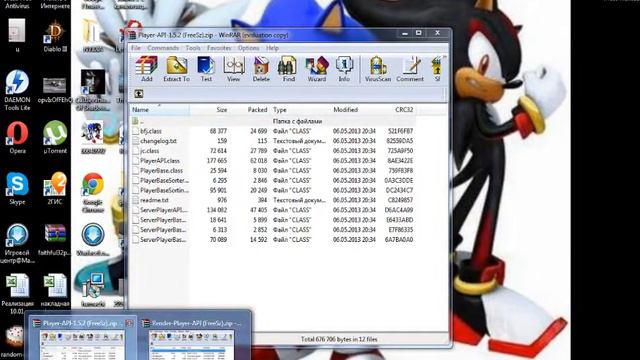640x360 pixels.
Task: Open the накладная Excel file on desktop
Action: tap(55, 290)
